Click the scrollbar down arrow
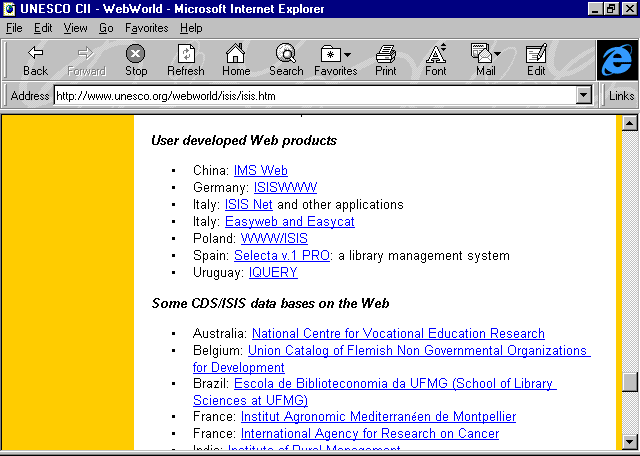Image resolution: width=640 pixels, height=456 pixels. click(x=630, y=441)
